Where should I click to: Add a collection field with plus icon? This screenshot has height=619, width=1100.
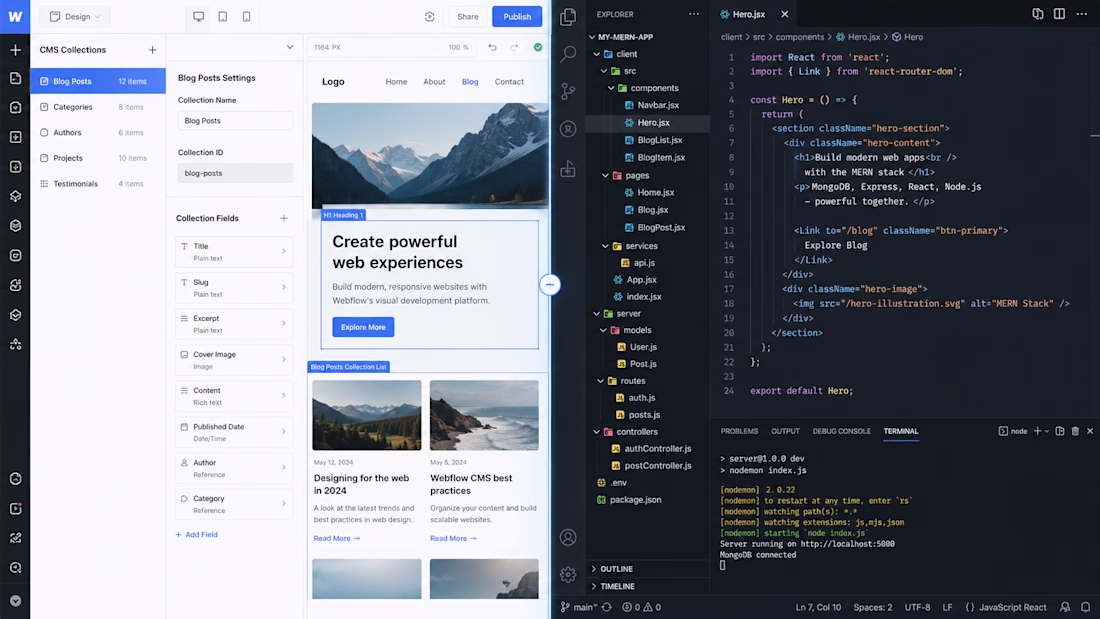point(283,218)
